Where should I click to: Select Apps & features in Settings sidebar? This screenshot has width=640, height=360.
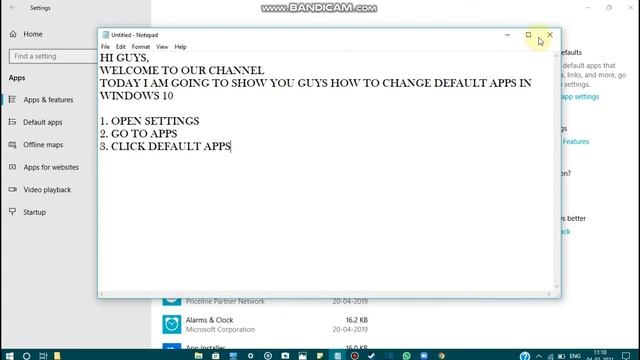click(48, 100)
